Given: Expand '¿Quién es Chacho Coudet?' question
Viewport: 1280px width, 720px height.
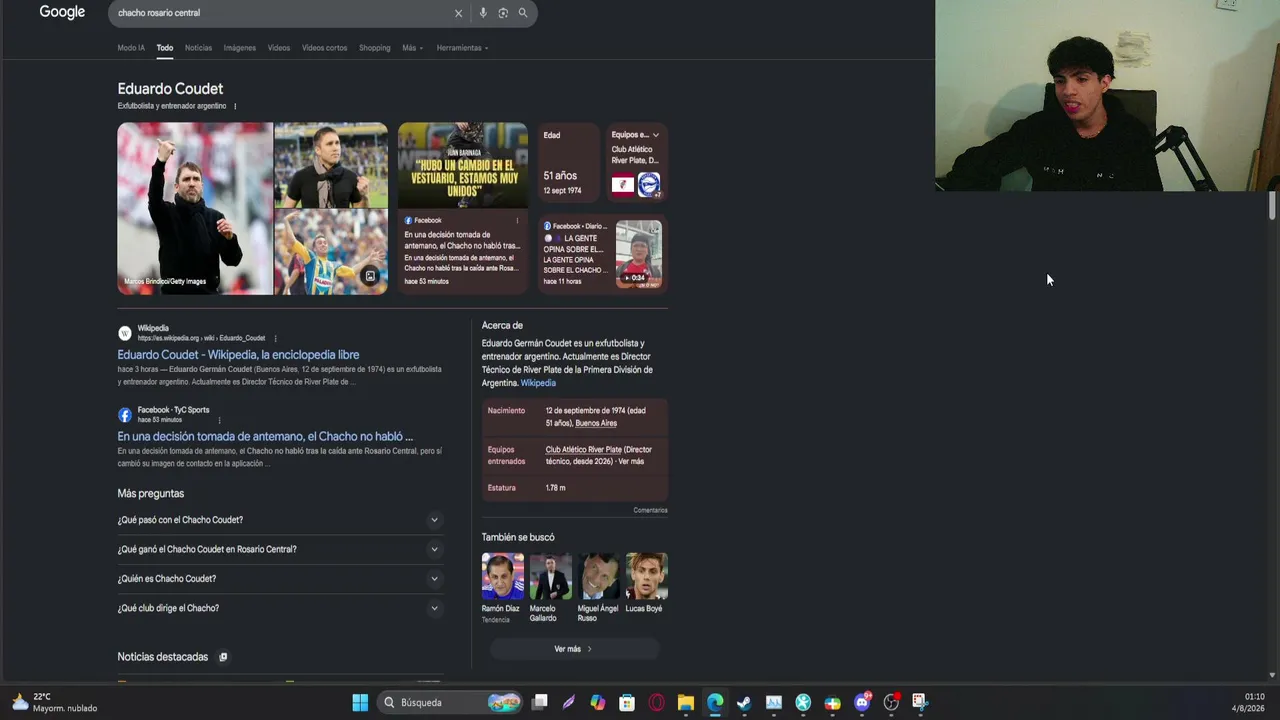Looking at the screenshot, I should (280, 578).
